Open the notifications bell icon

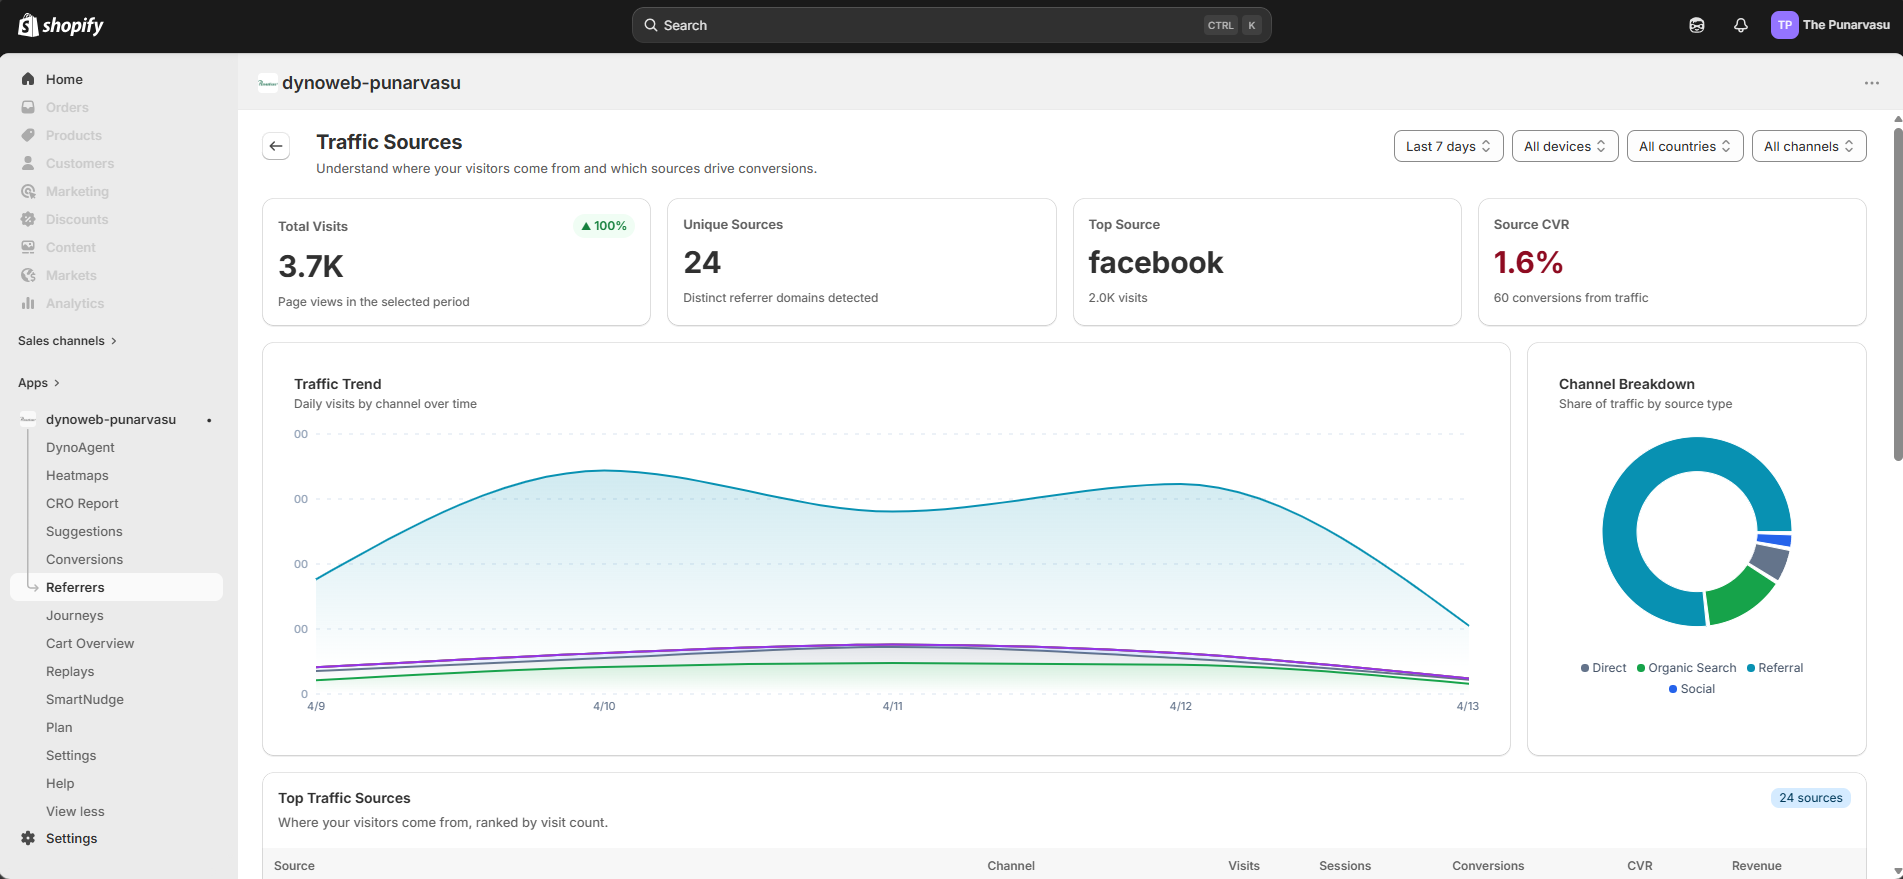[x=1740, y=25]
